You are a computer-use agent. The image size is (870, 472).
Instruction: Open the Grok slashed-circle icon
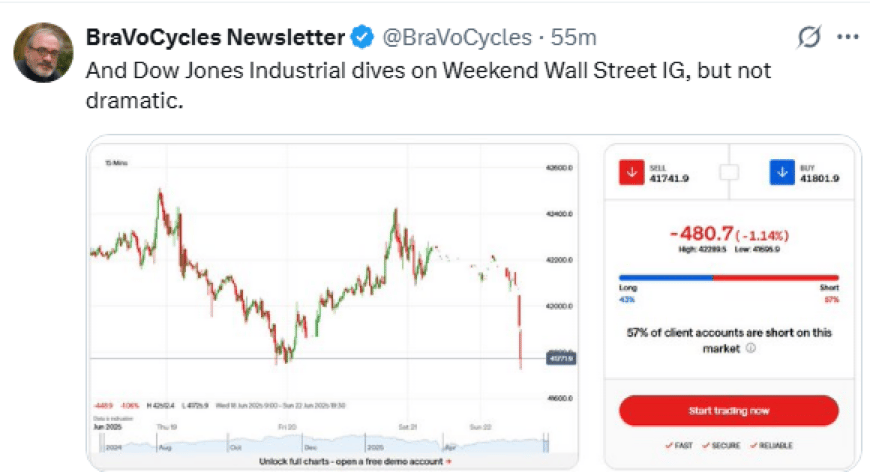pyautogui.click(x=809, y=37)
